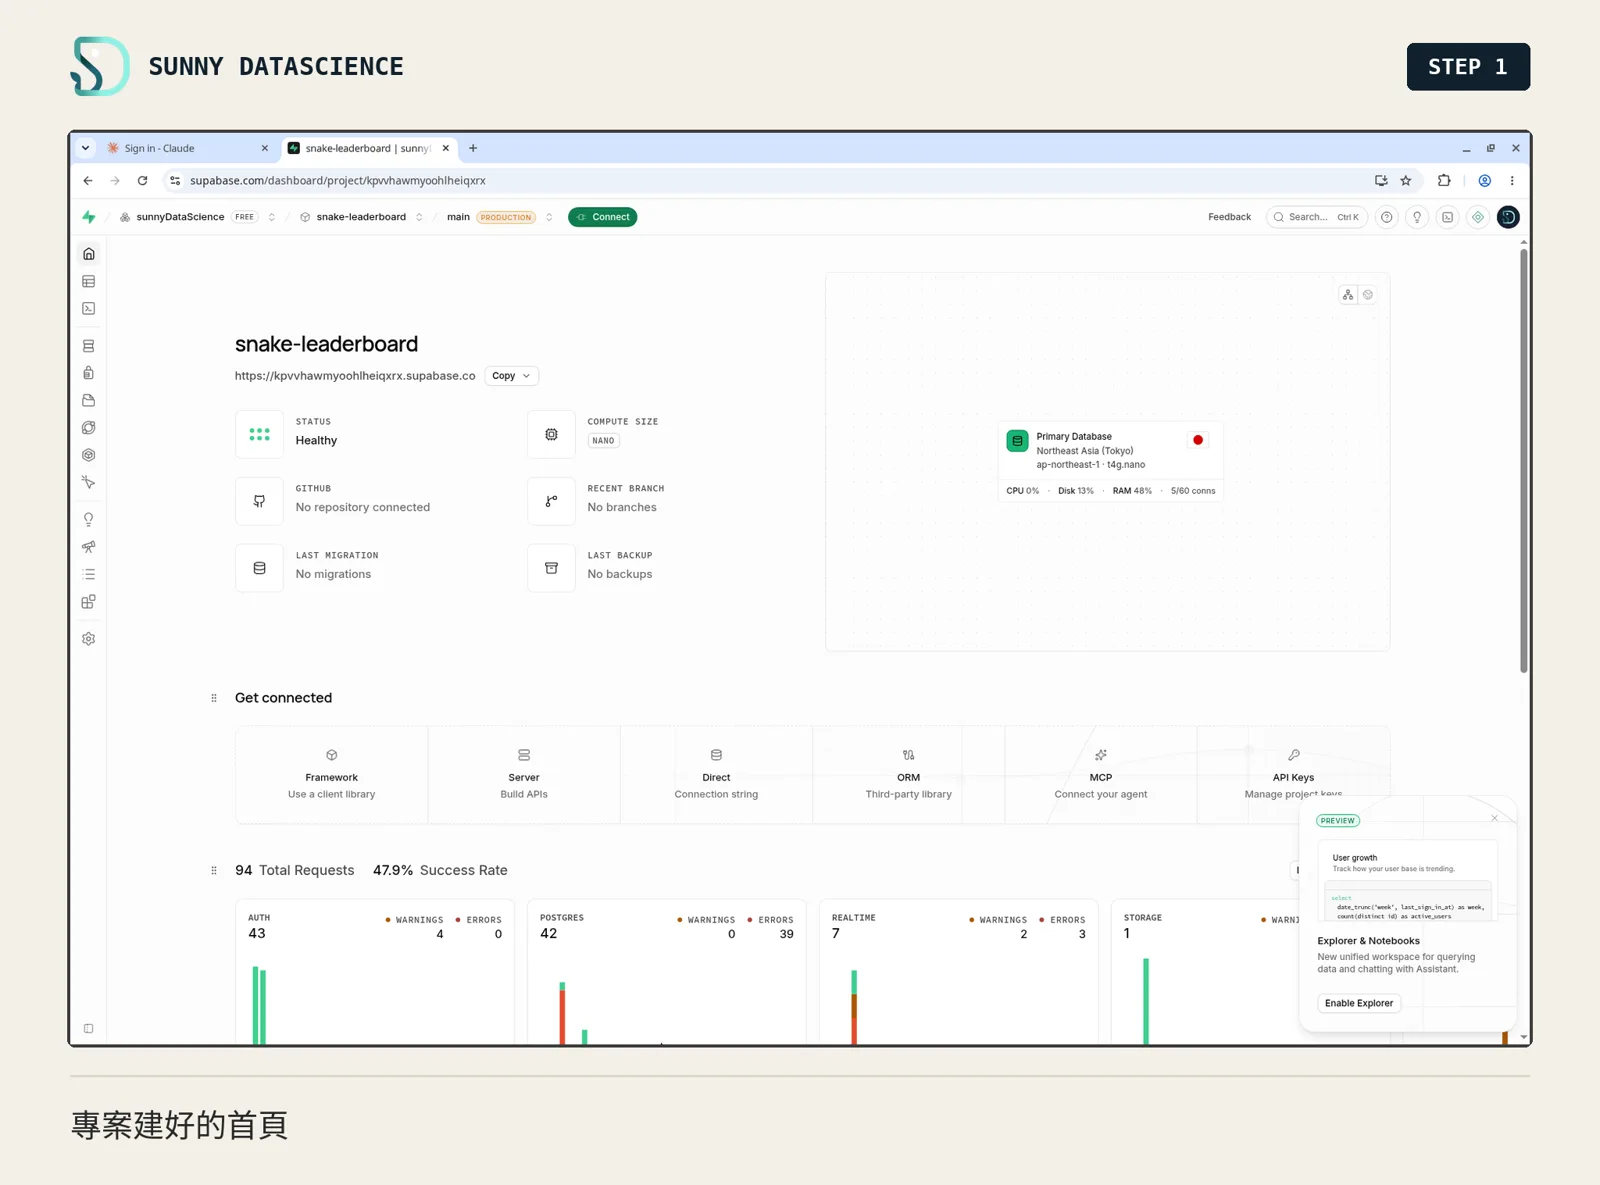
Task: Open the Table Editor sidebar icon
Action: coord(88,281)
